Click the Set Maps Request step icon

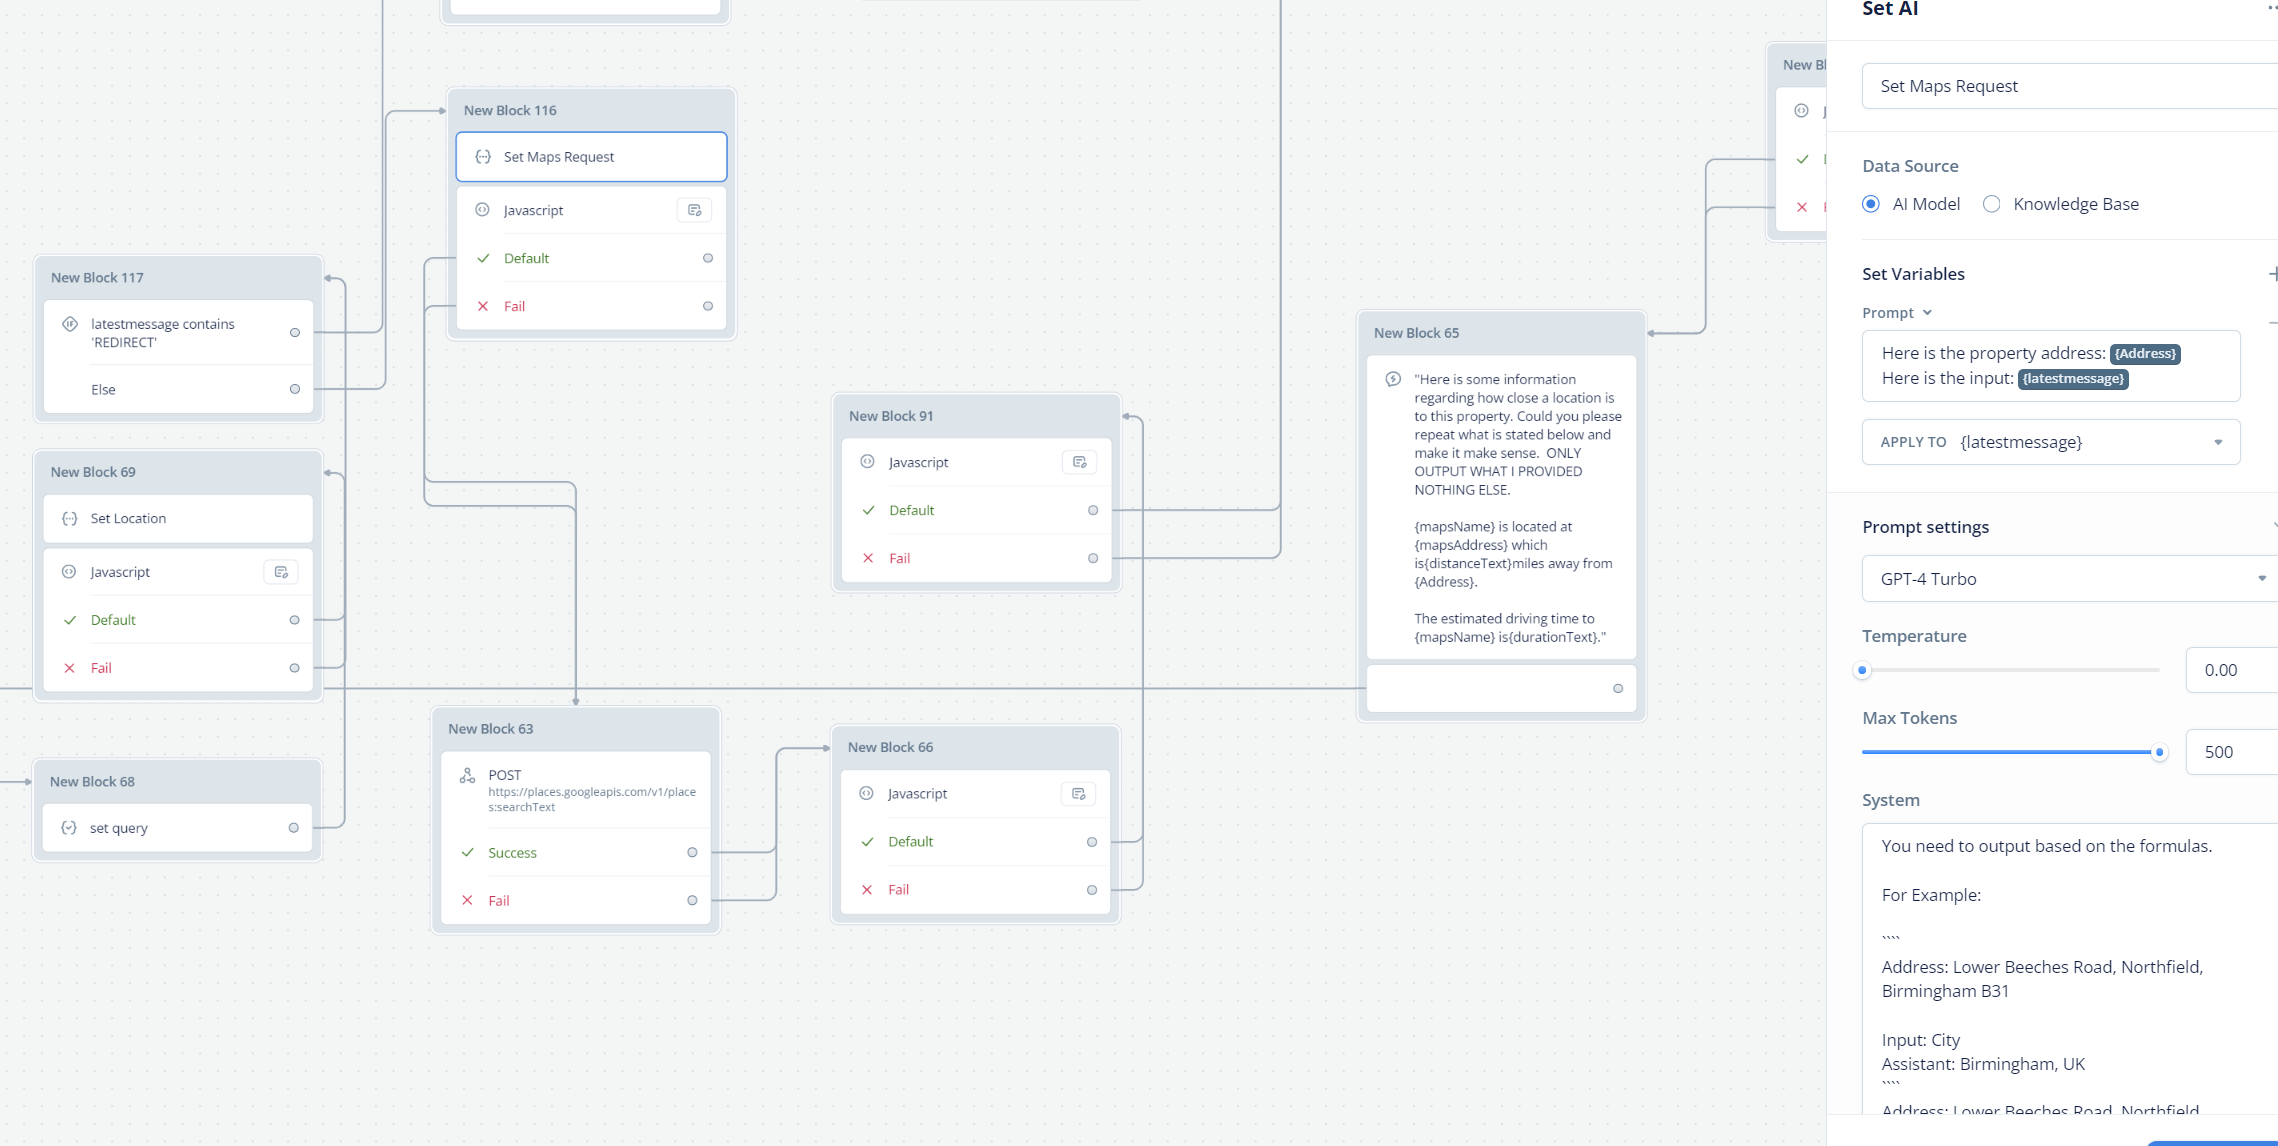click(x=483, y=157)
